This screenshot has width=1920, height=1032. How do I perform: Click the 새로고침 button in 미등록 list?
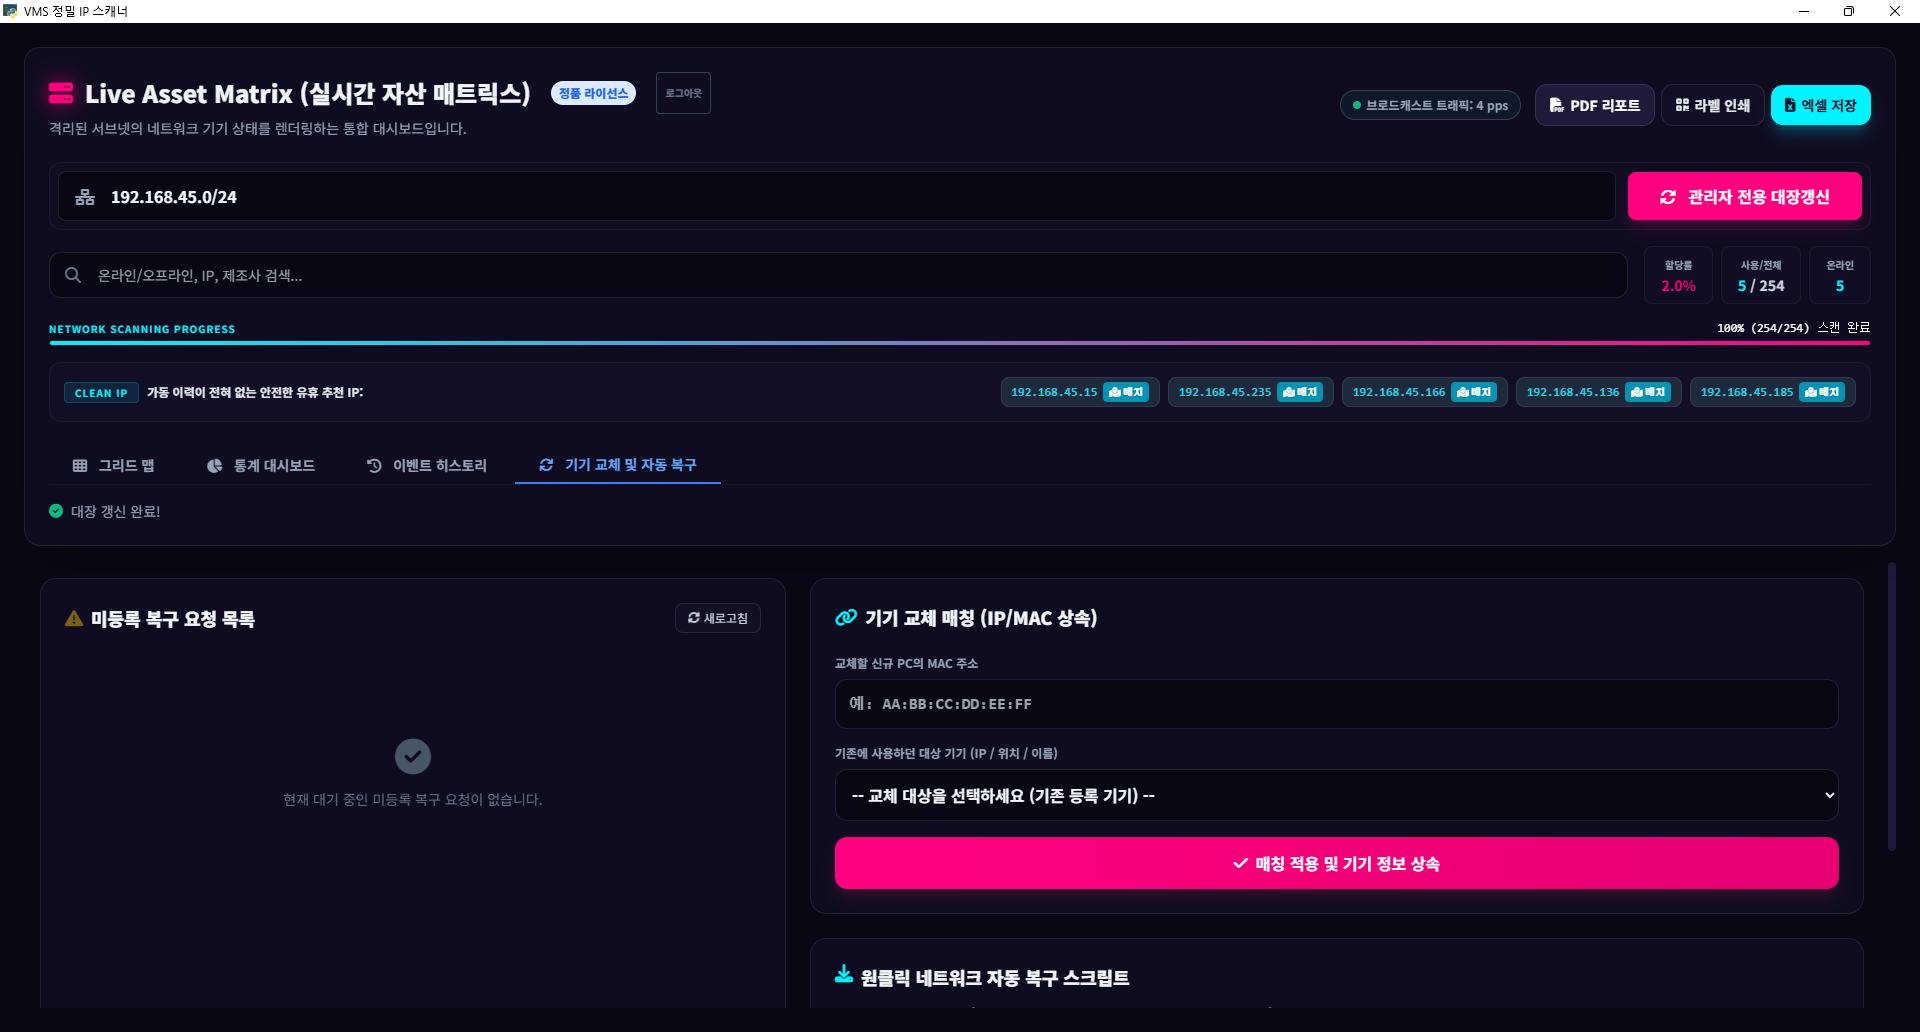(x=718, y=618)
